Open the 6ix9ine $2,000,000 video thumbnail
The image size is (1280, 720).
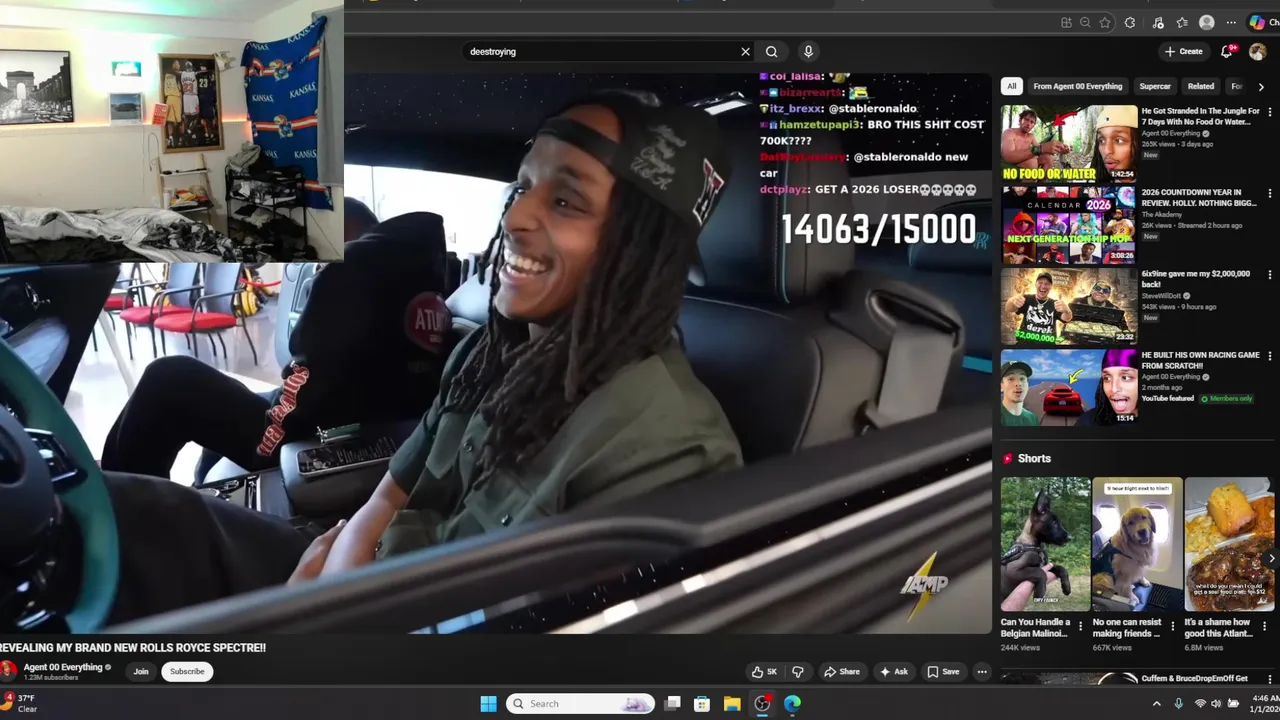[1069, 305]
